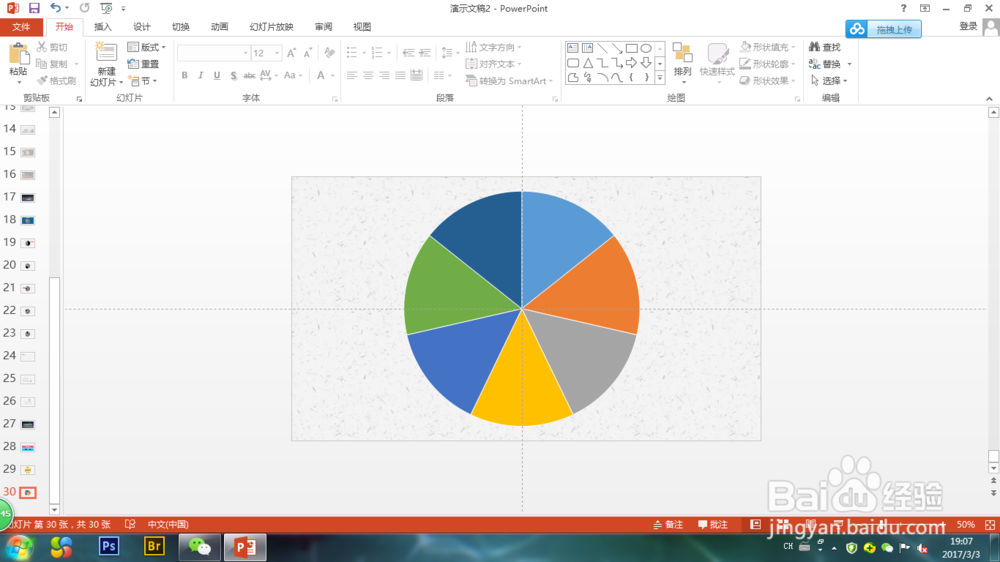
Task: Click the Increase Indent icon
Action: coord(425,53)
